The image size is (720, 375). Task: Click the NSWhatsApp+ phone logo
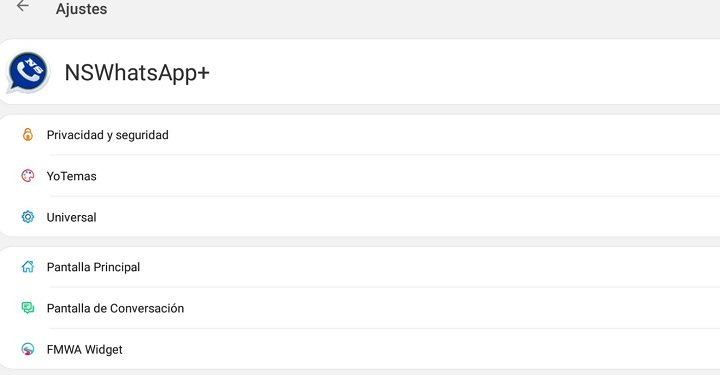pos(28,73)
